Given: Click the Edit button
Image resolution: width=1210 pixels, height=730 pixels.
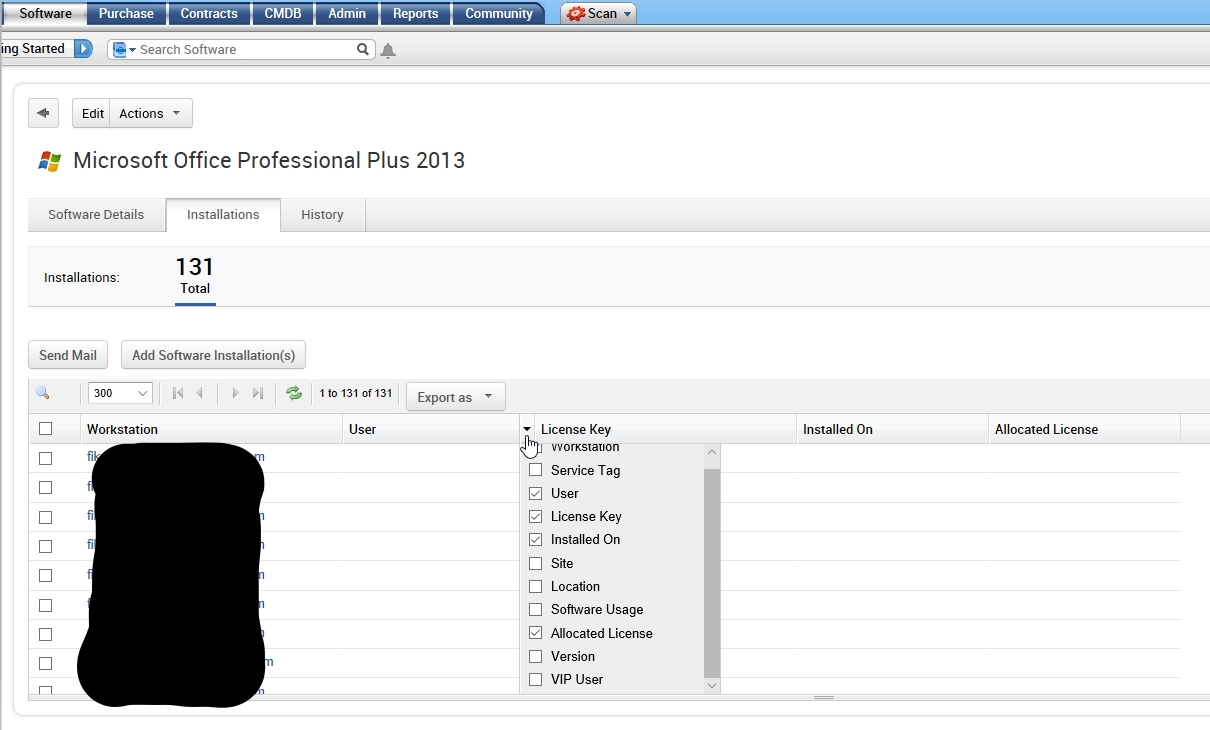Looking at the screenshot, I should (x=92, y=113).
